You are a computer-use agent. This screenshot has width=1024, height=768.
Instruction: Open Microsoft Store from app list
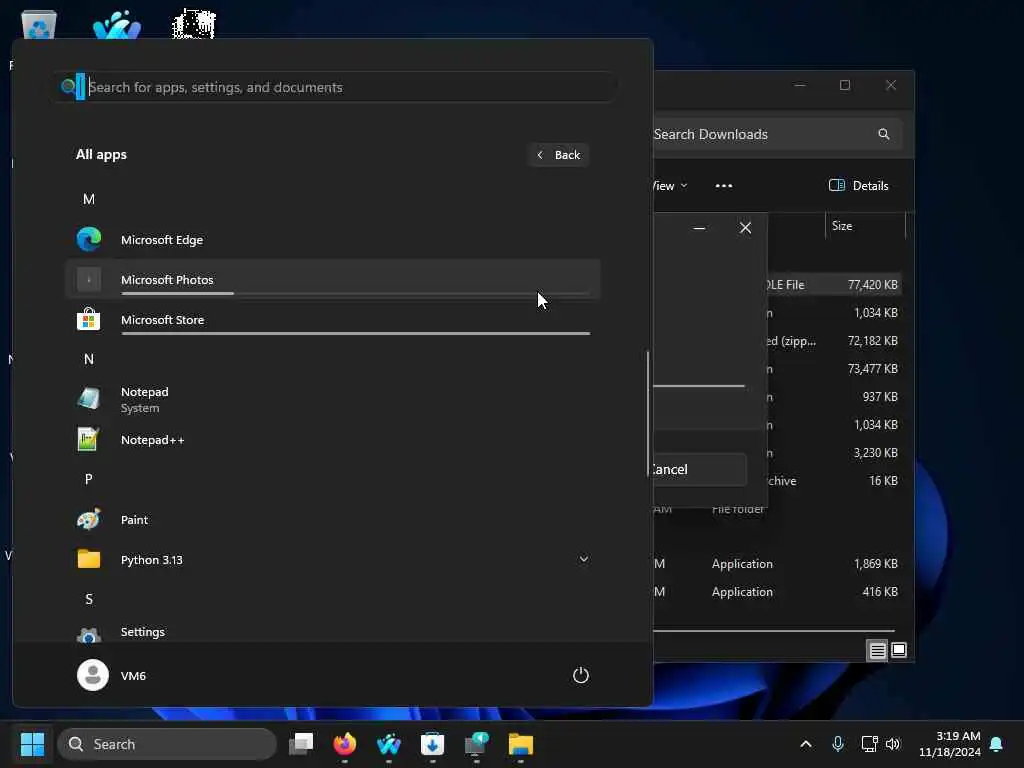[x=332, y=320]
